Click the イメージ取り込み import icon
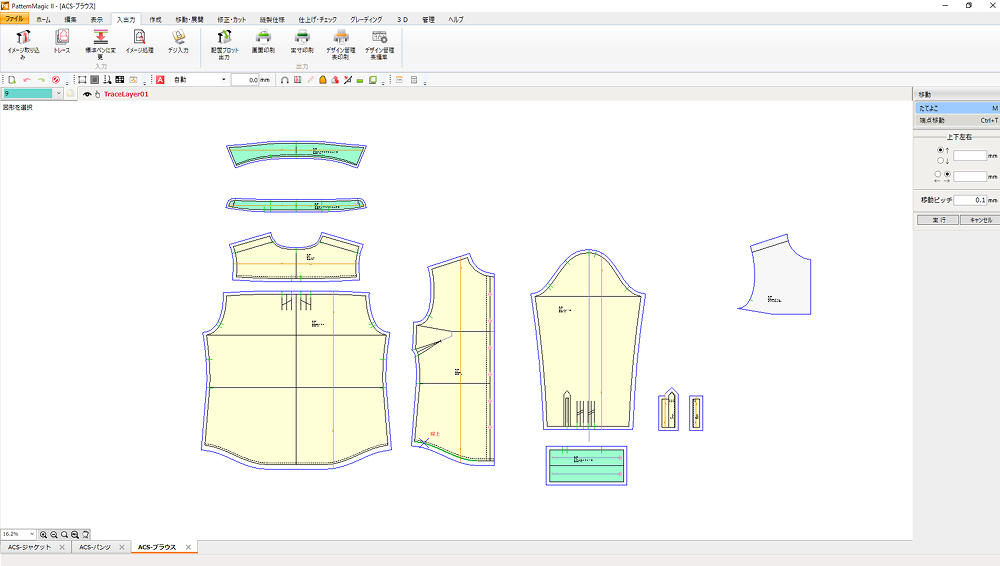Image resolution: width=1000 pixels, height=566 pixels. [22, 38]
